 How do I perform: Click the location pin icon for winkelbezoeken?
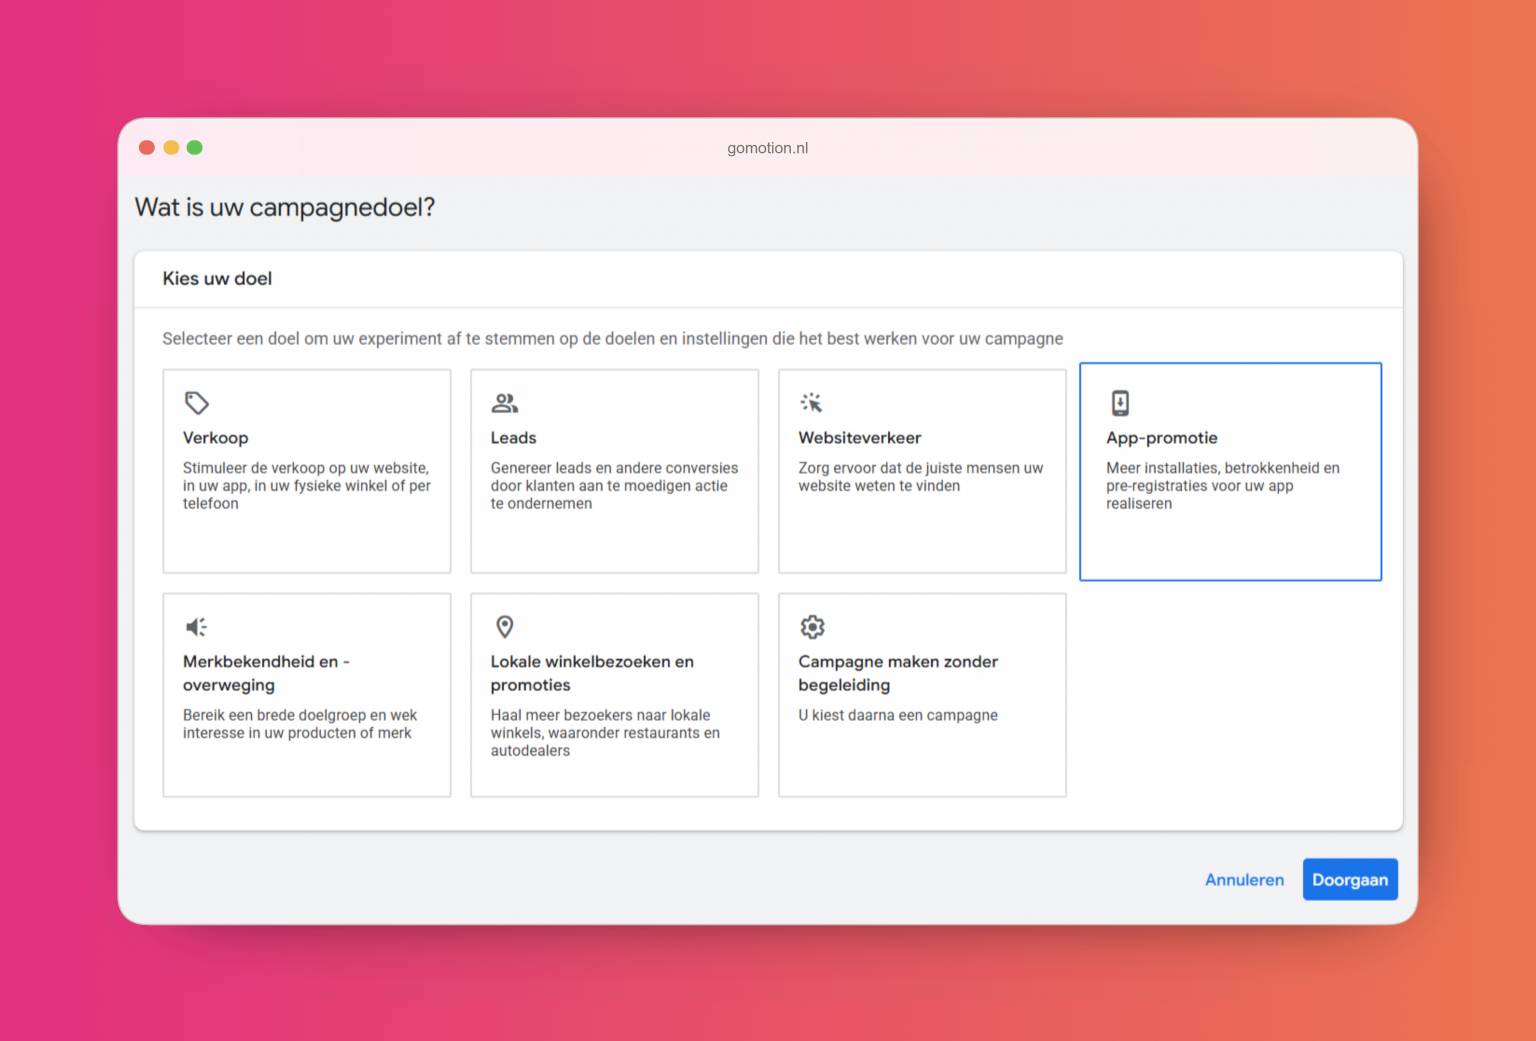505,627
